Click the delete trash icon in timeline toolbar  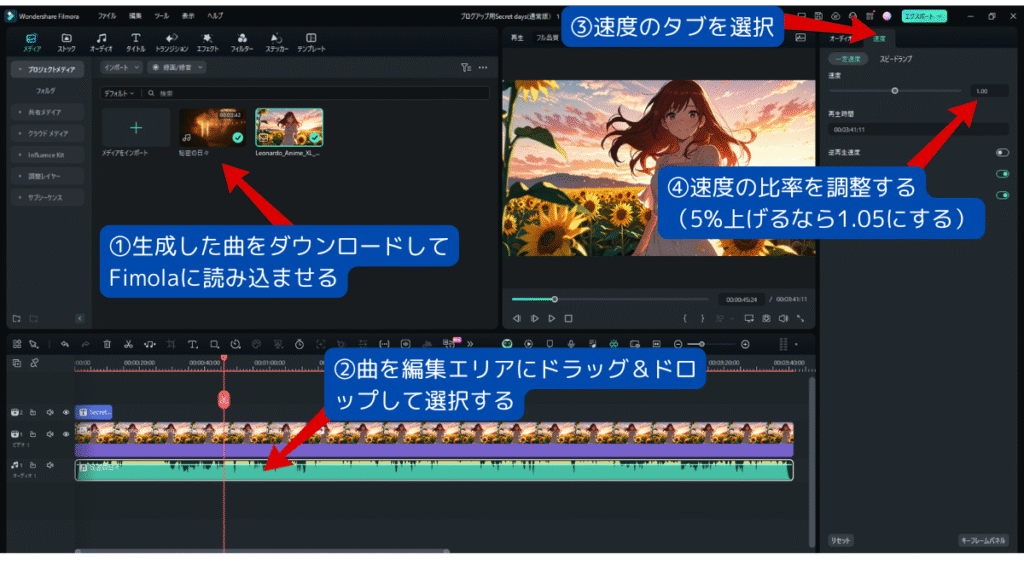[x=107, y=344]
